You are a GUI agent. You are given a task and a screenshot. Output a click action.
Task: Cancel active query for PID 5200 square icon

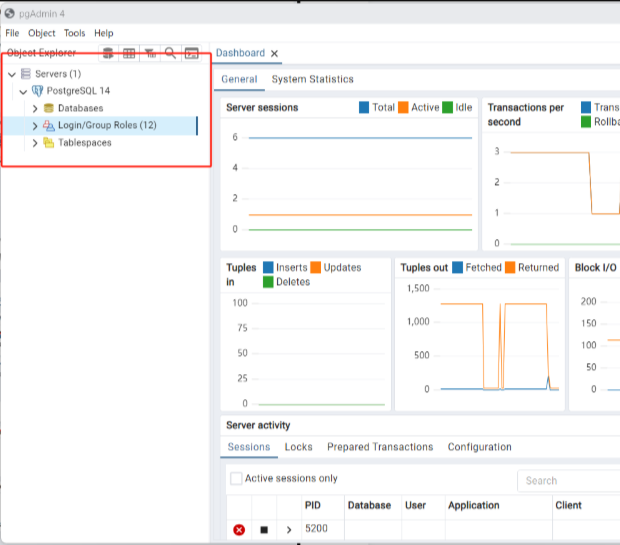(x=264, y=530)
